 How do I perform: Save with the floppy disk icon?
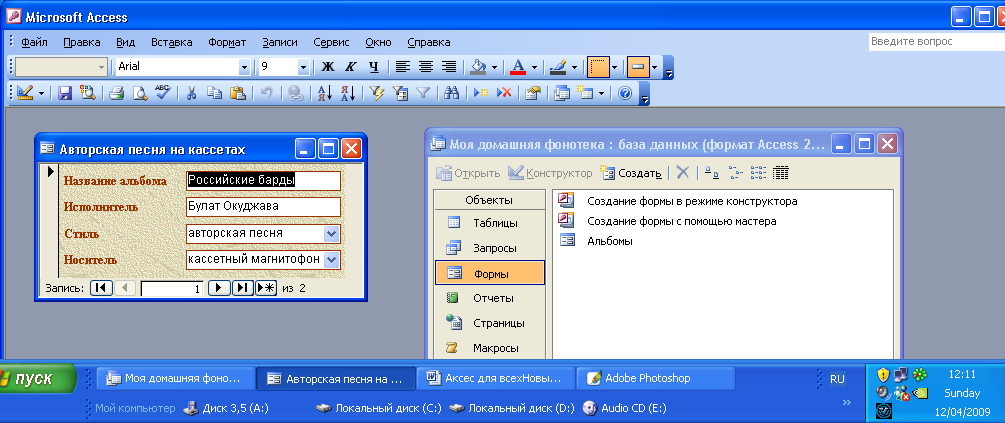point(65,94)
